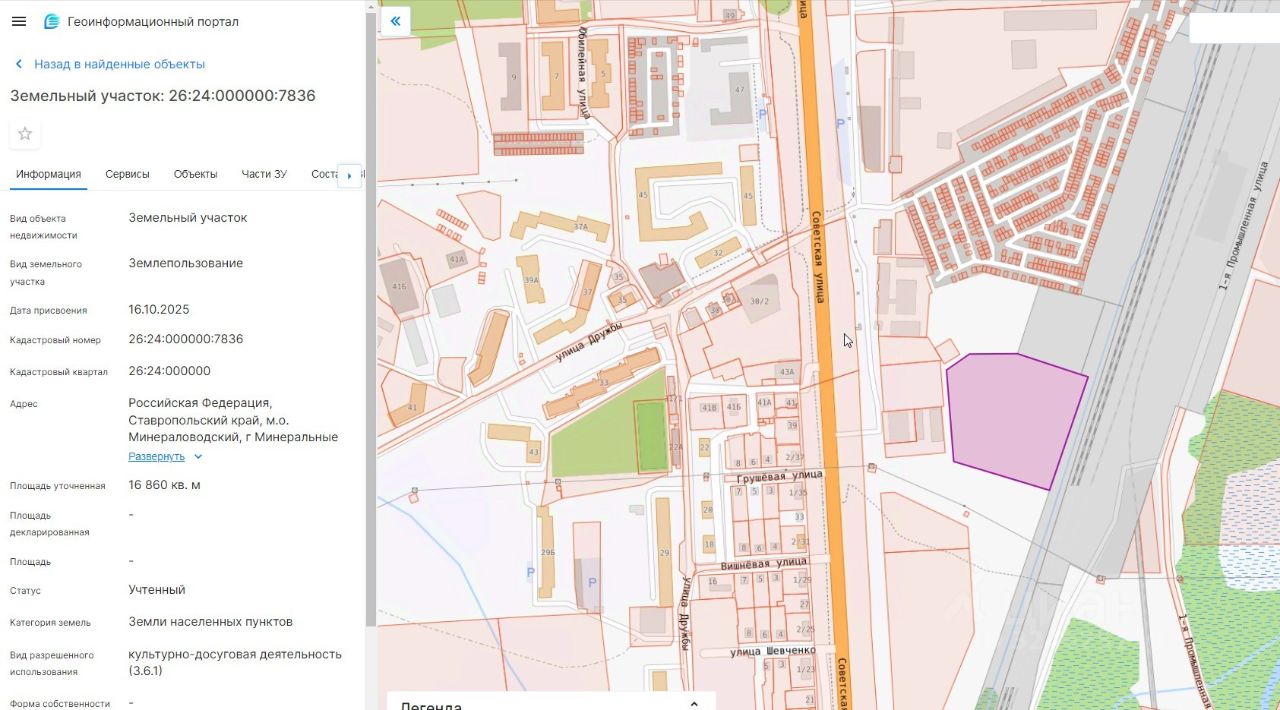Click the status value Учтенный
The image size is (1280, 710).
(157, 590)
